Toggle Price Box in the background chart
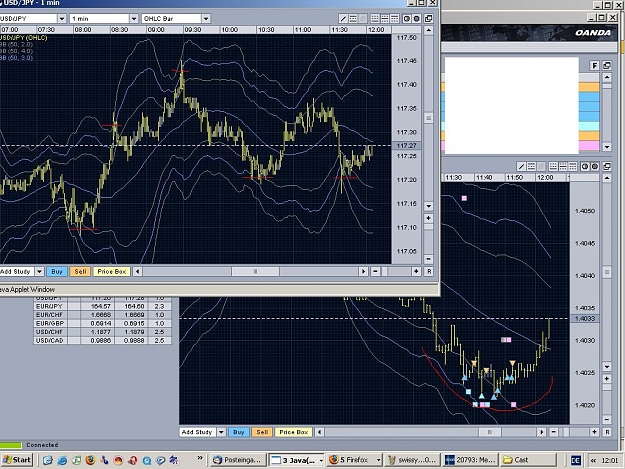 (294, 432)
